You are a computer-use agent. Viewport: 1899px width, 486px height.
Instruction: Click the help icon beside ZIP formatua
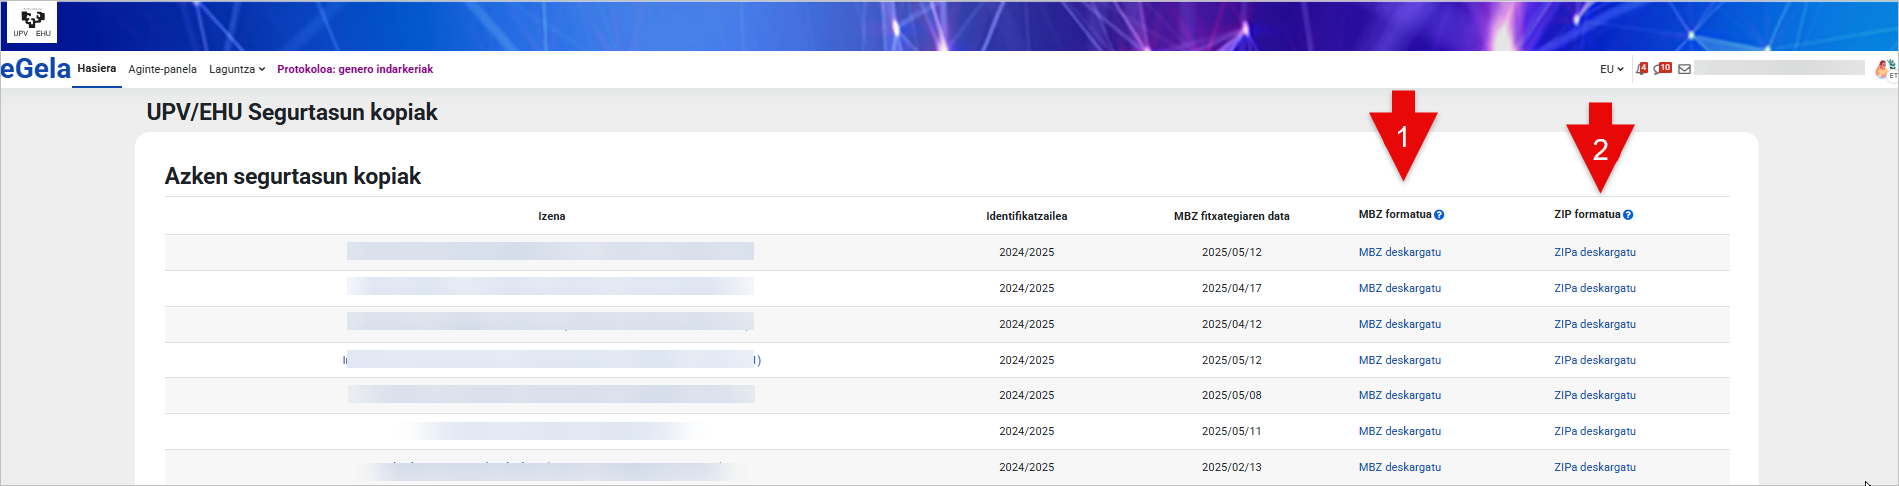coord(1628,215)
